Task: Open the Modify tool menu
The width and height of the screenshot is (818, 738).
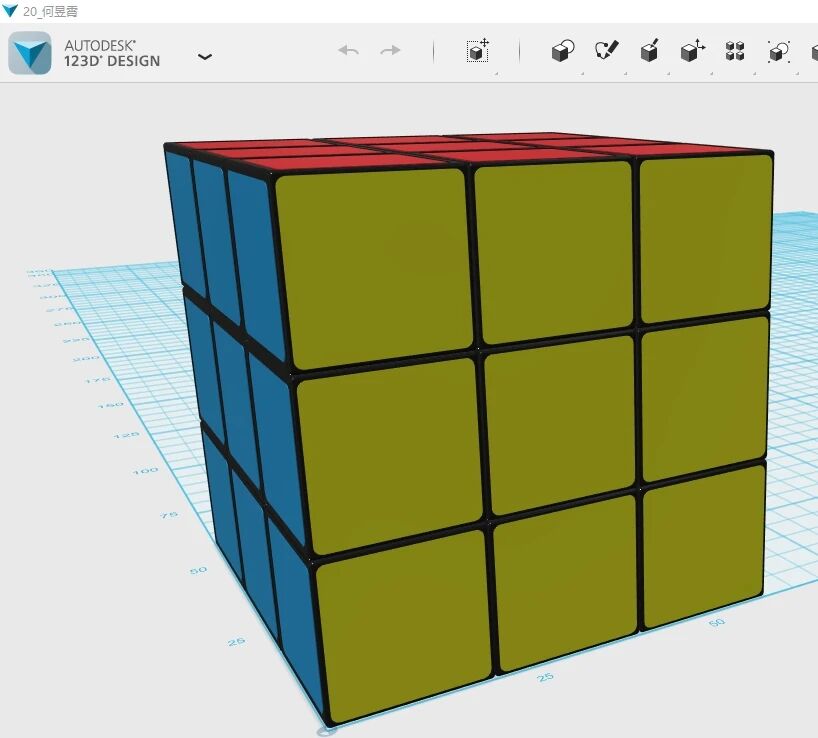Action: 692,51
